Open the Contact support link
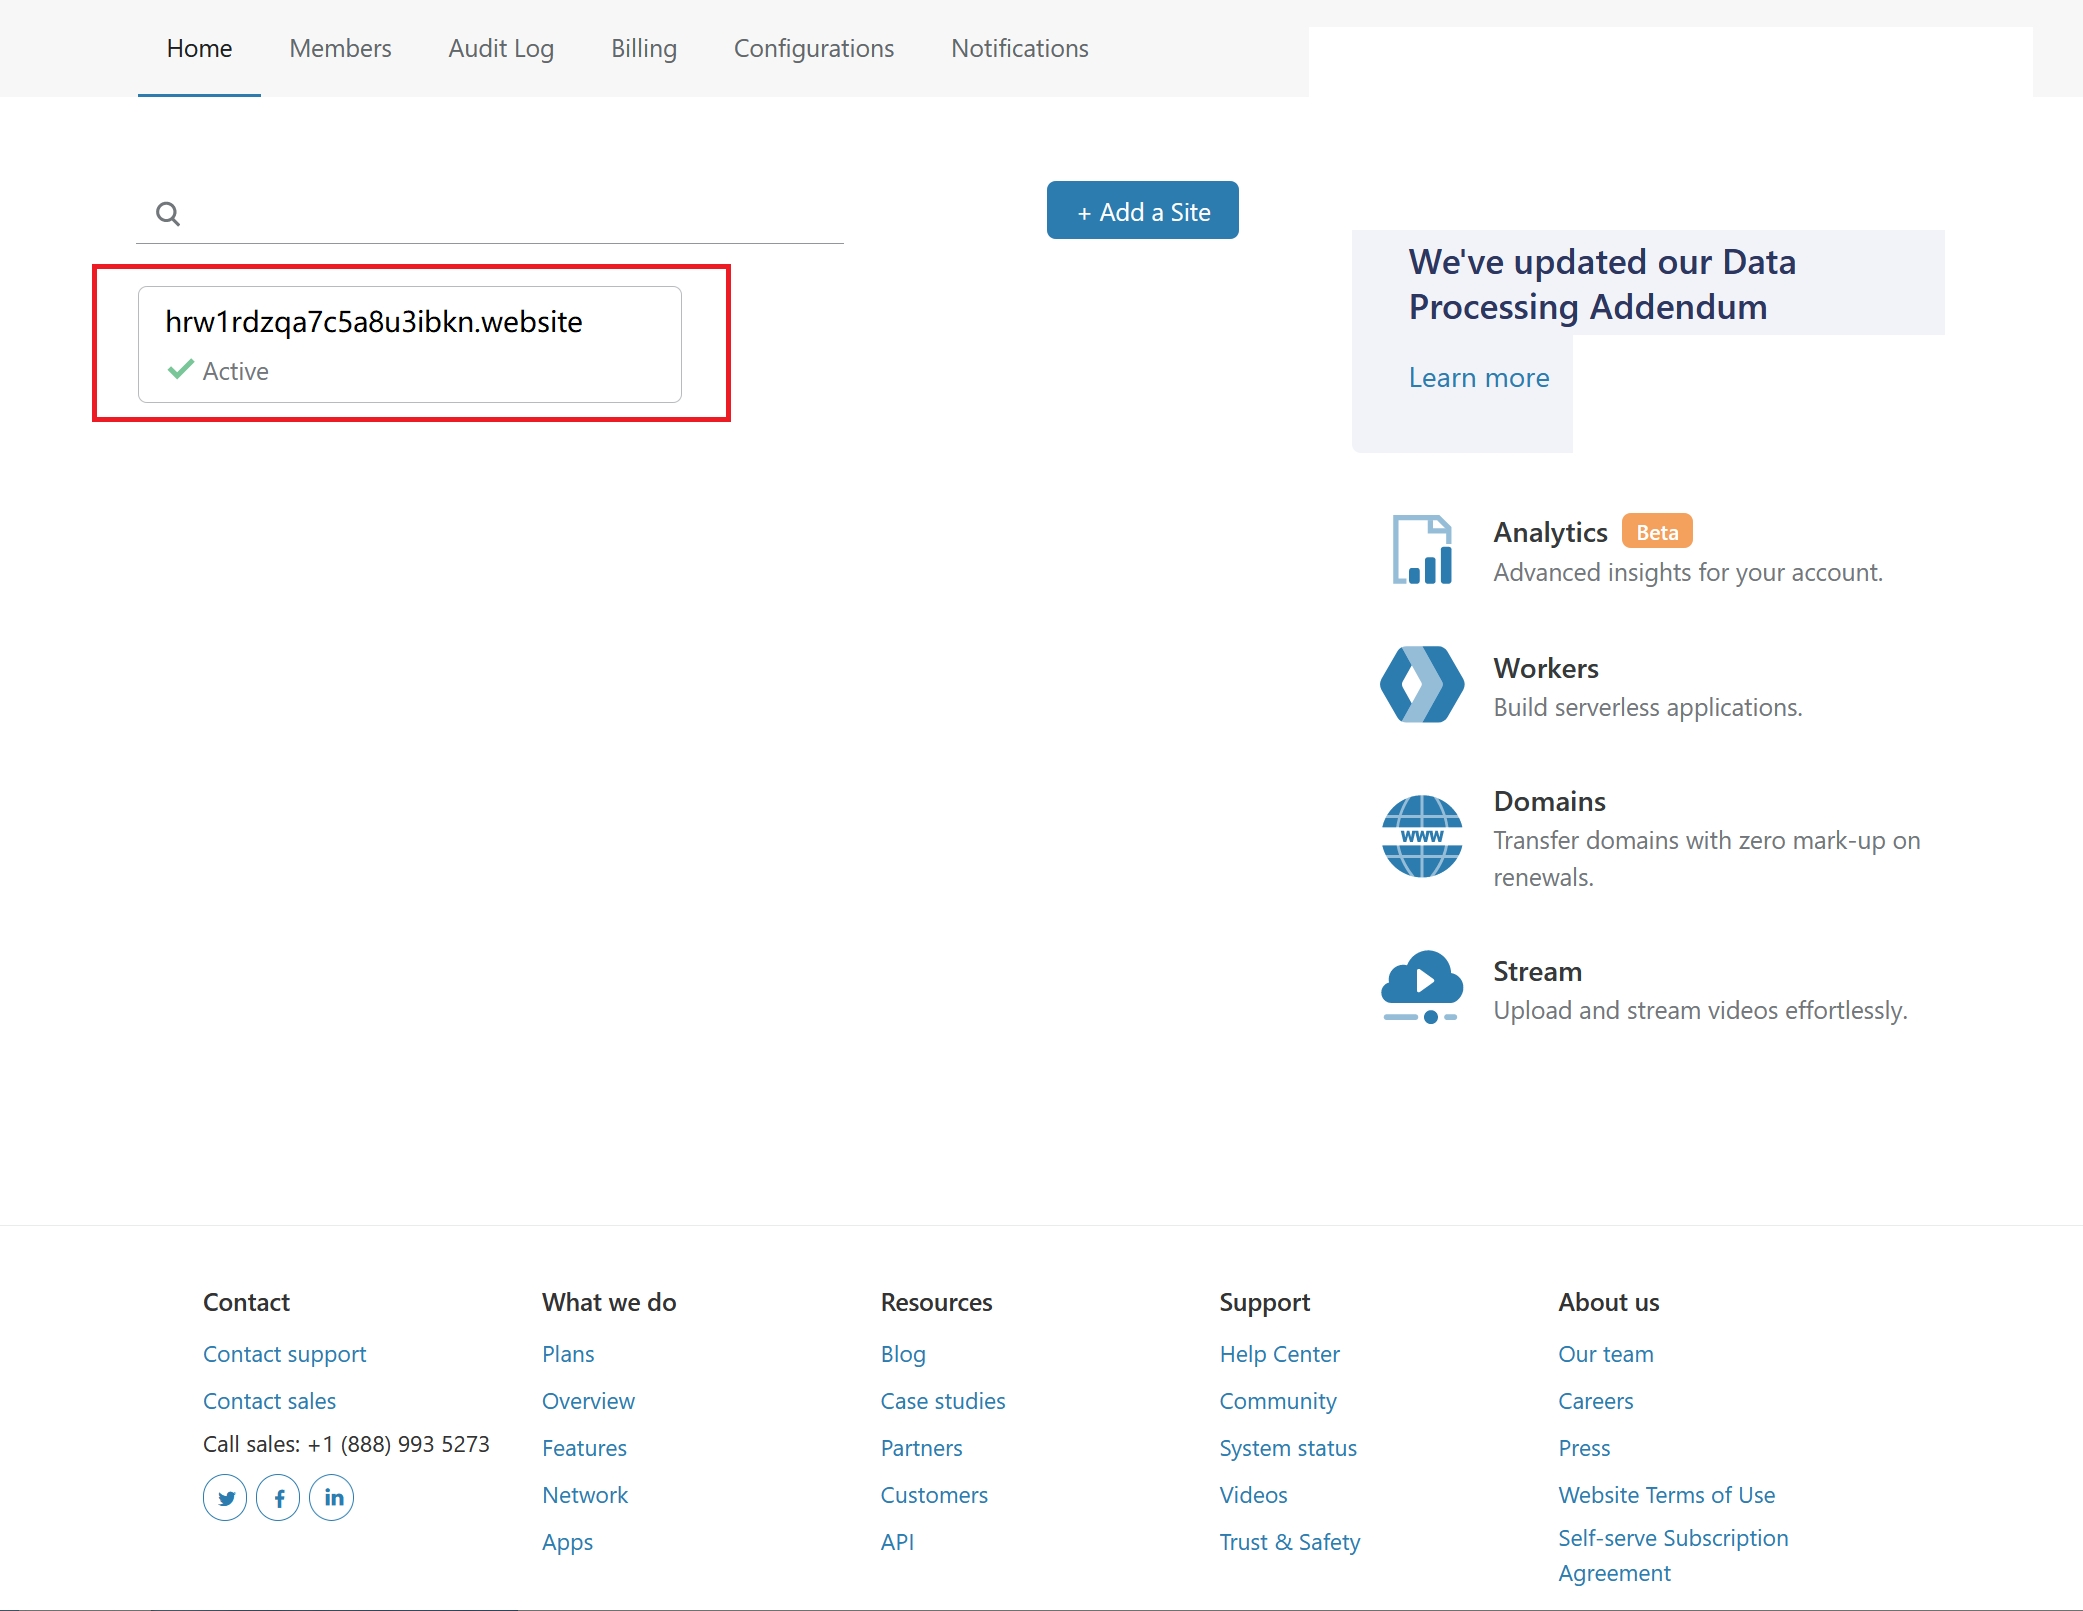This screenshot has width=2083, height=1611. click(284, 1354)
